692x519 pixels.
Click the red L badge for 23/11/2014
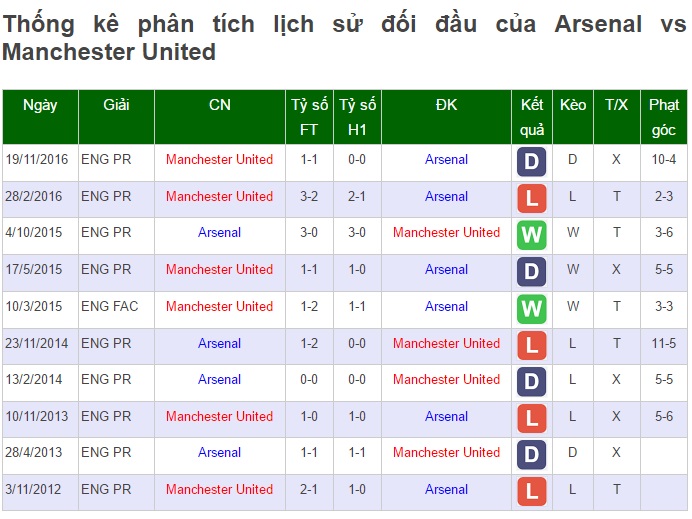(x=531, y=346)
